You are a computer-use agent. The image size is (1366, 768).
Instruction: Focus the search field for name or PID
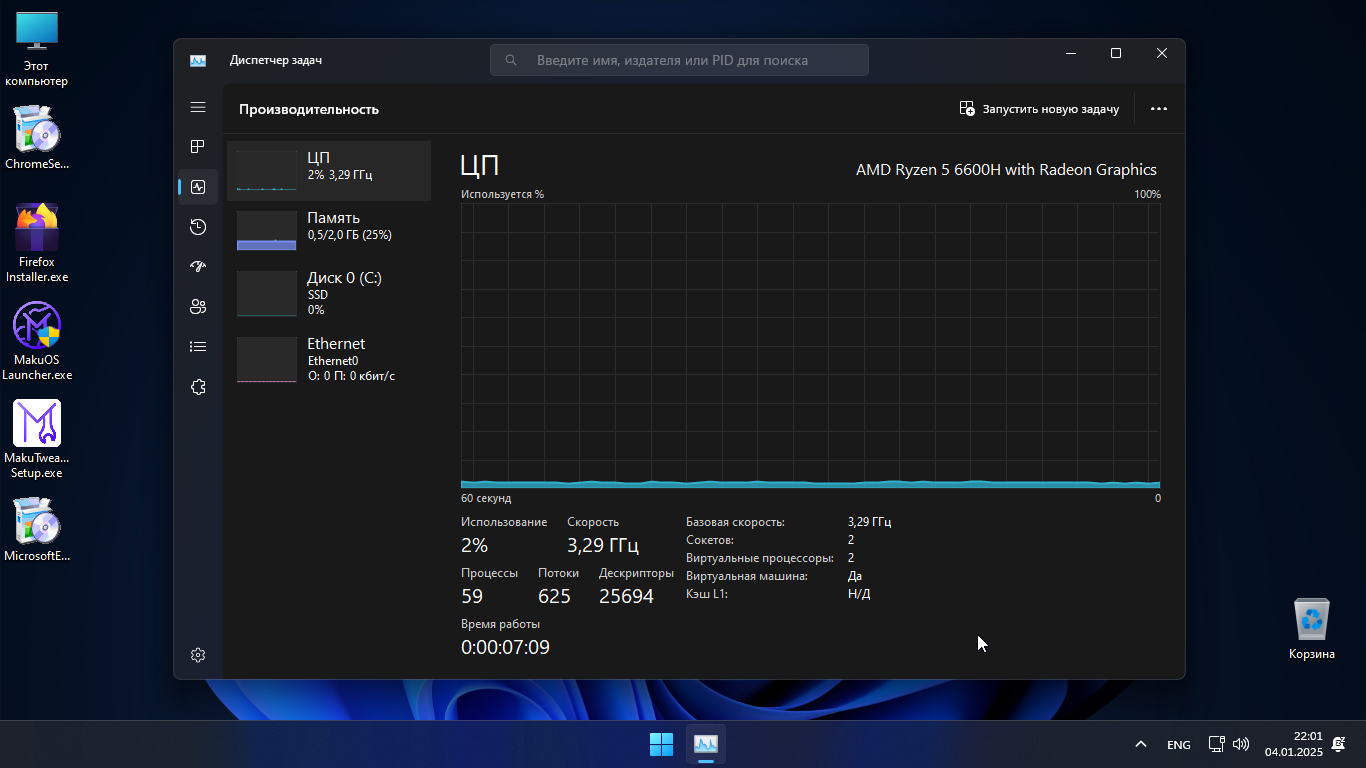(679, 60)
